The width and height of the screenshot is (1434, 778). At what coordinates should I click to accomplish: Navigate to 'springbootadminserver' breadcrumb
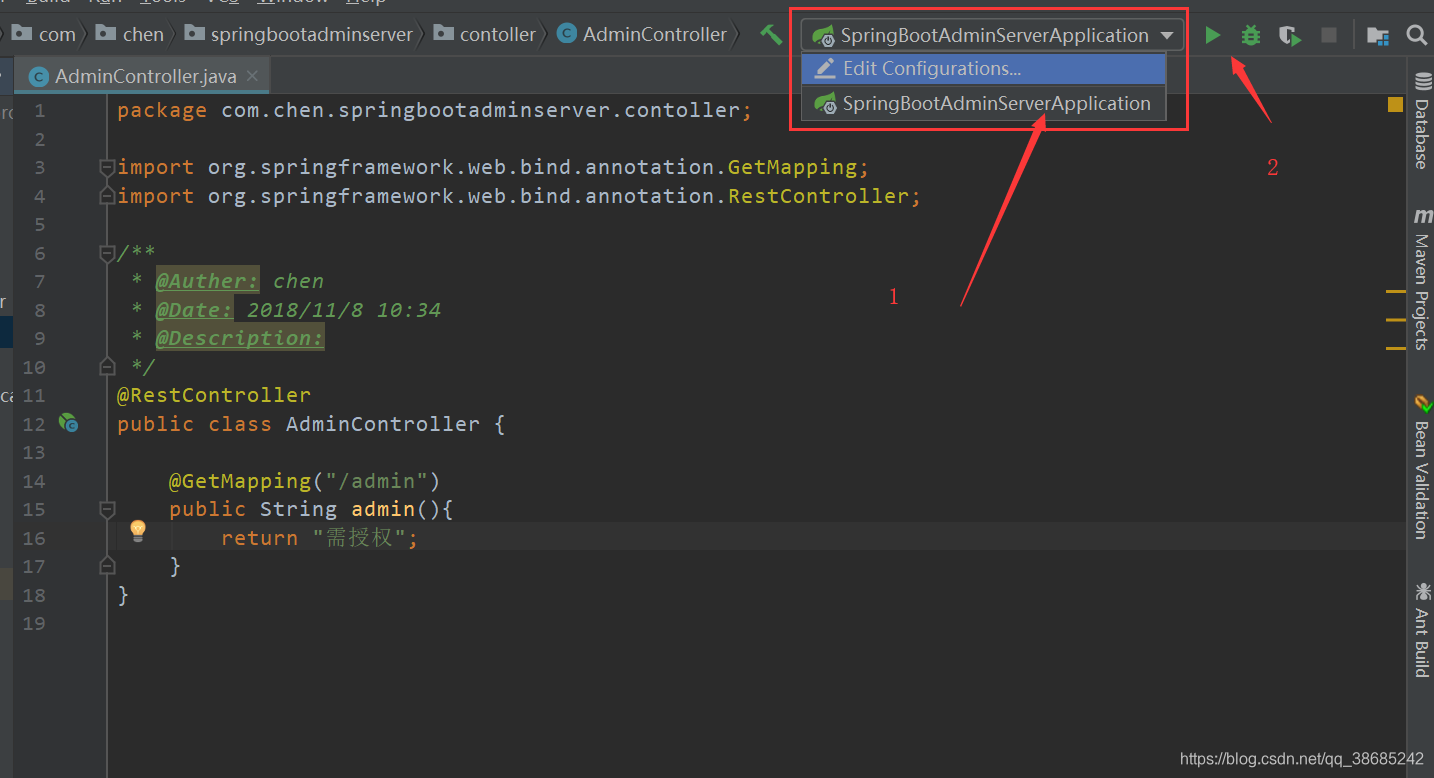[x=299, y=34]
